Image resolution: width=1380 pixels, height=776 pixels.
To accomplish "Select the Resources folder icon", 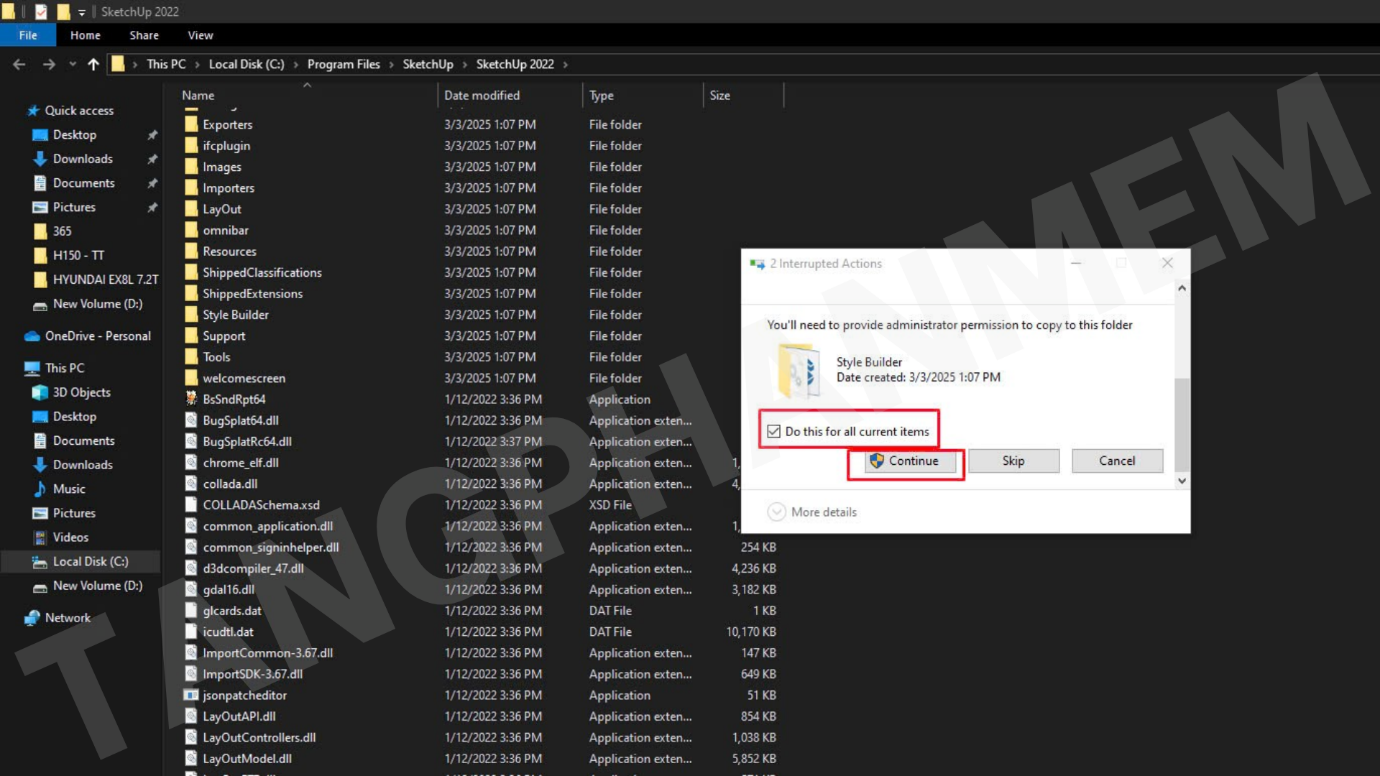I will click(x=192, y=252).
